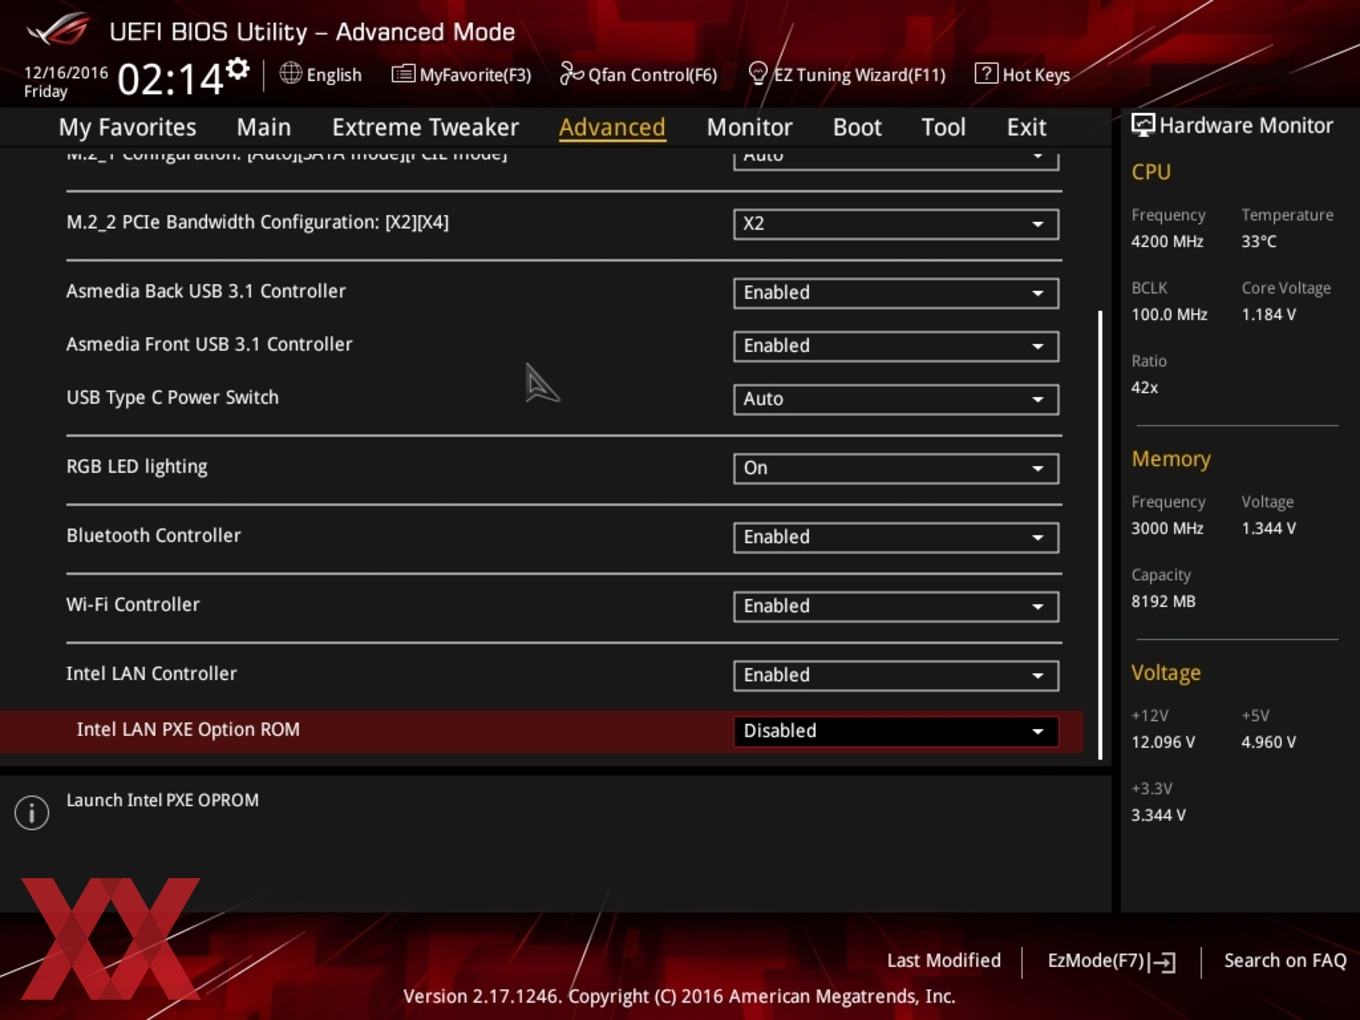Open M.2_2 PCIe Bandwidth X2 dropdown

pos(896,224)
